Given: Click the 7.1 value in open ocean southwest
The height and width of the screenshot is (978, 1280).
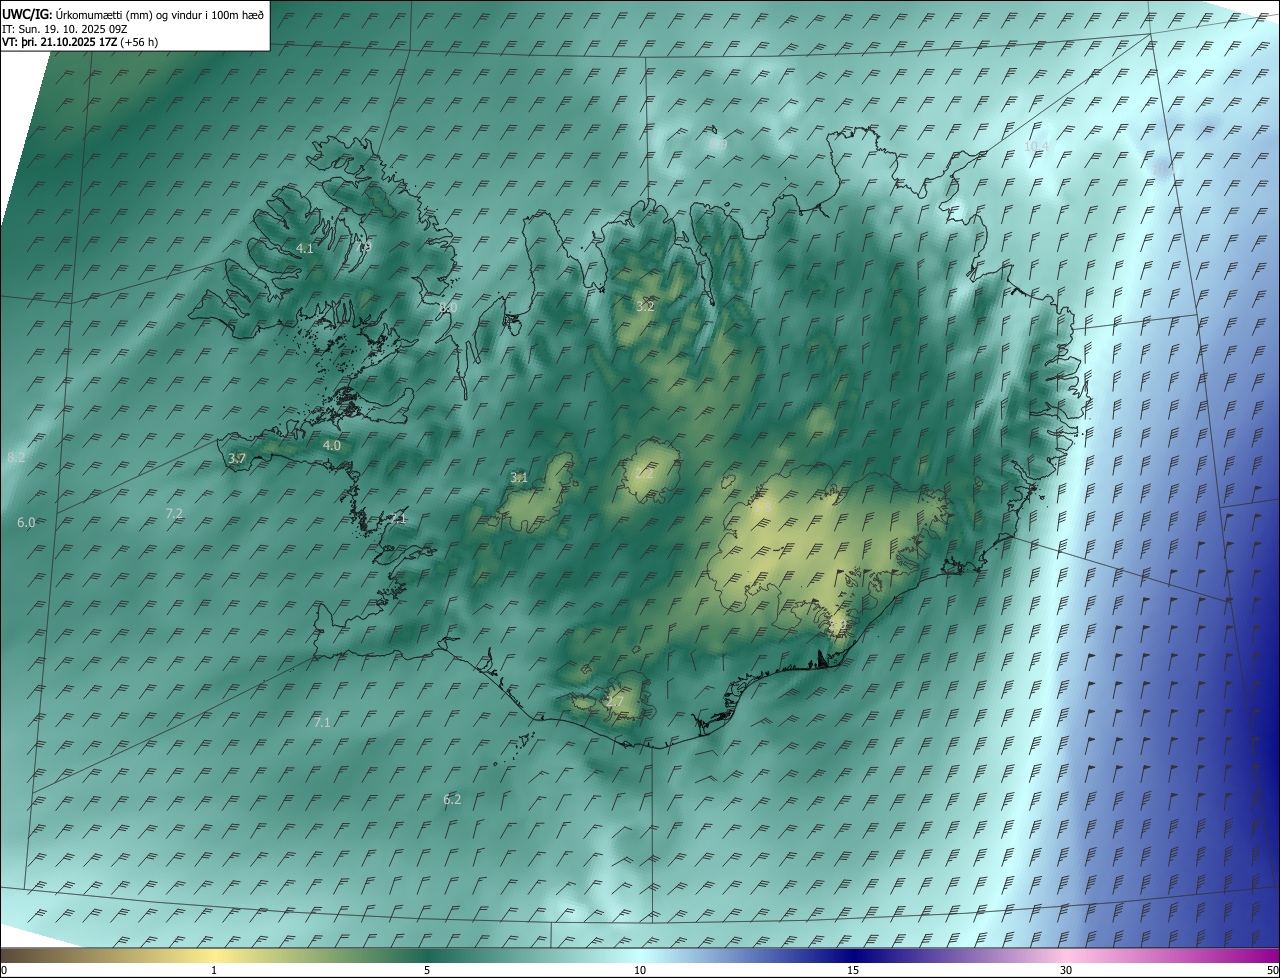Looking at the screenshot, I should (322, 722).
